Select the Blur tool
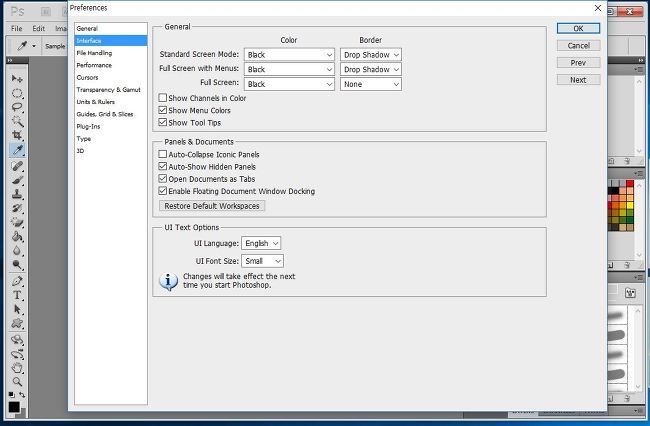The height and width of the screenshot is (426, 650). [17, 250]
